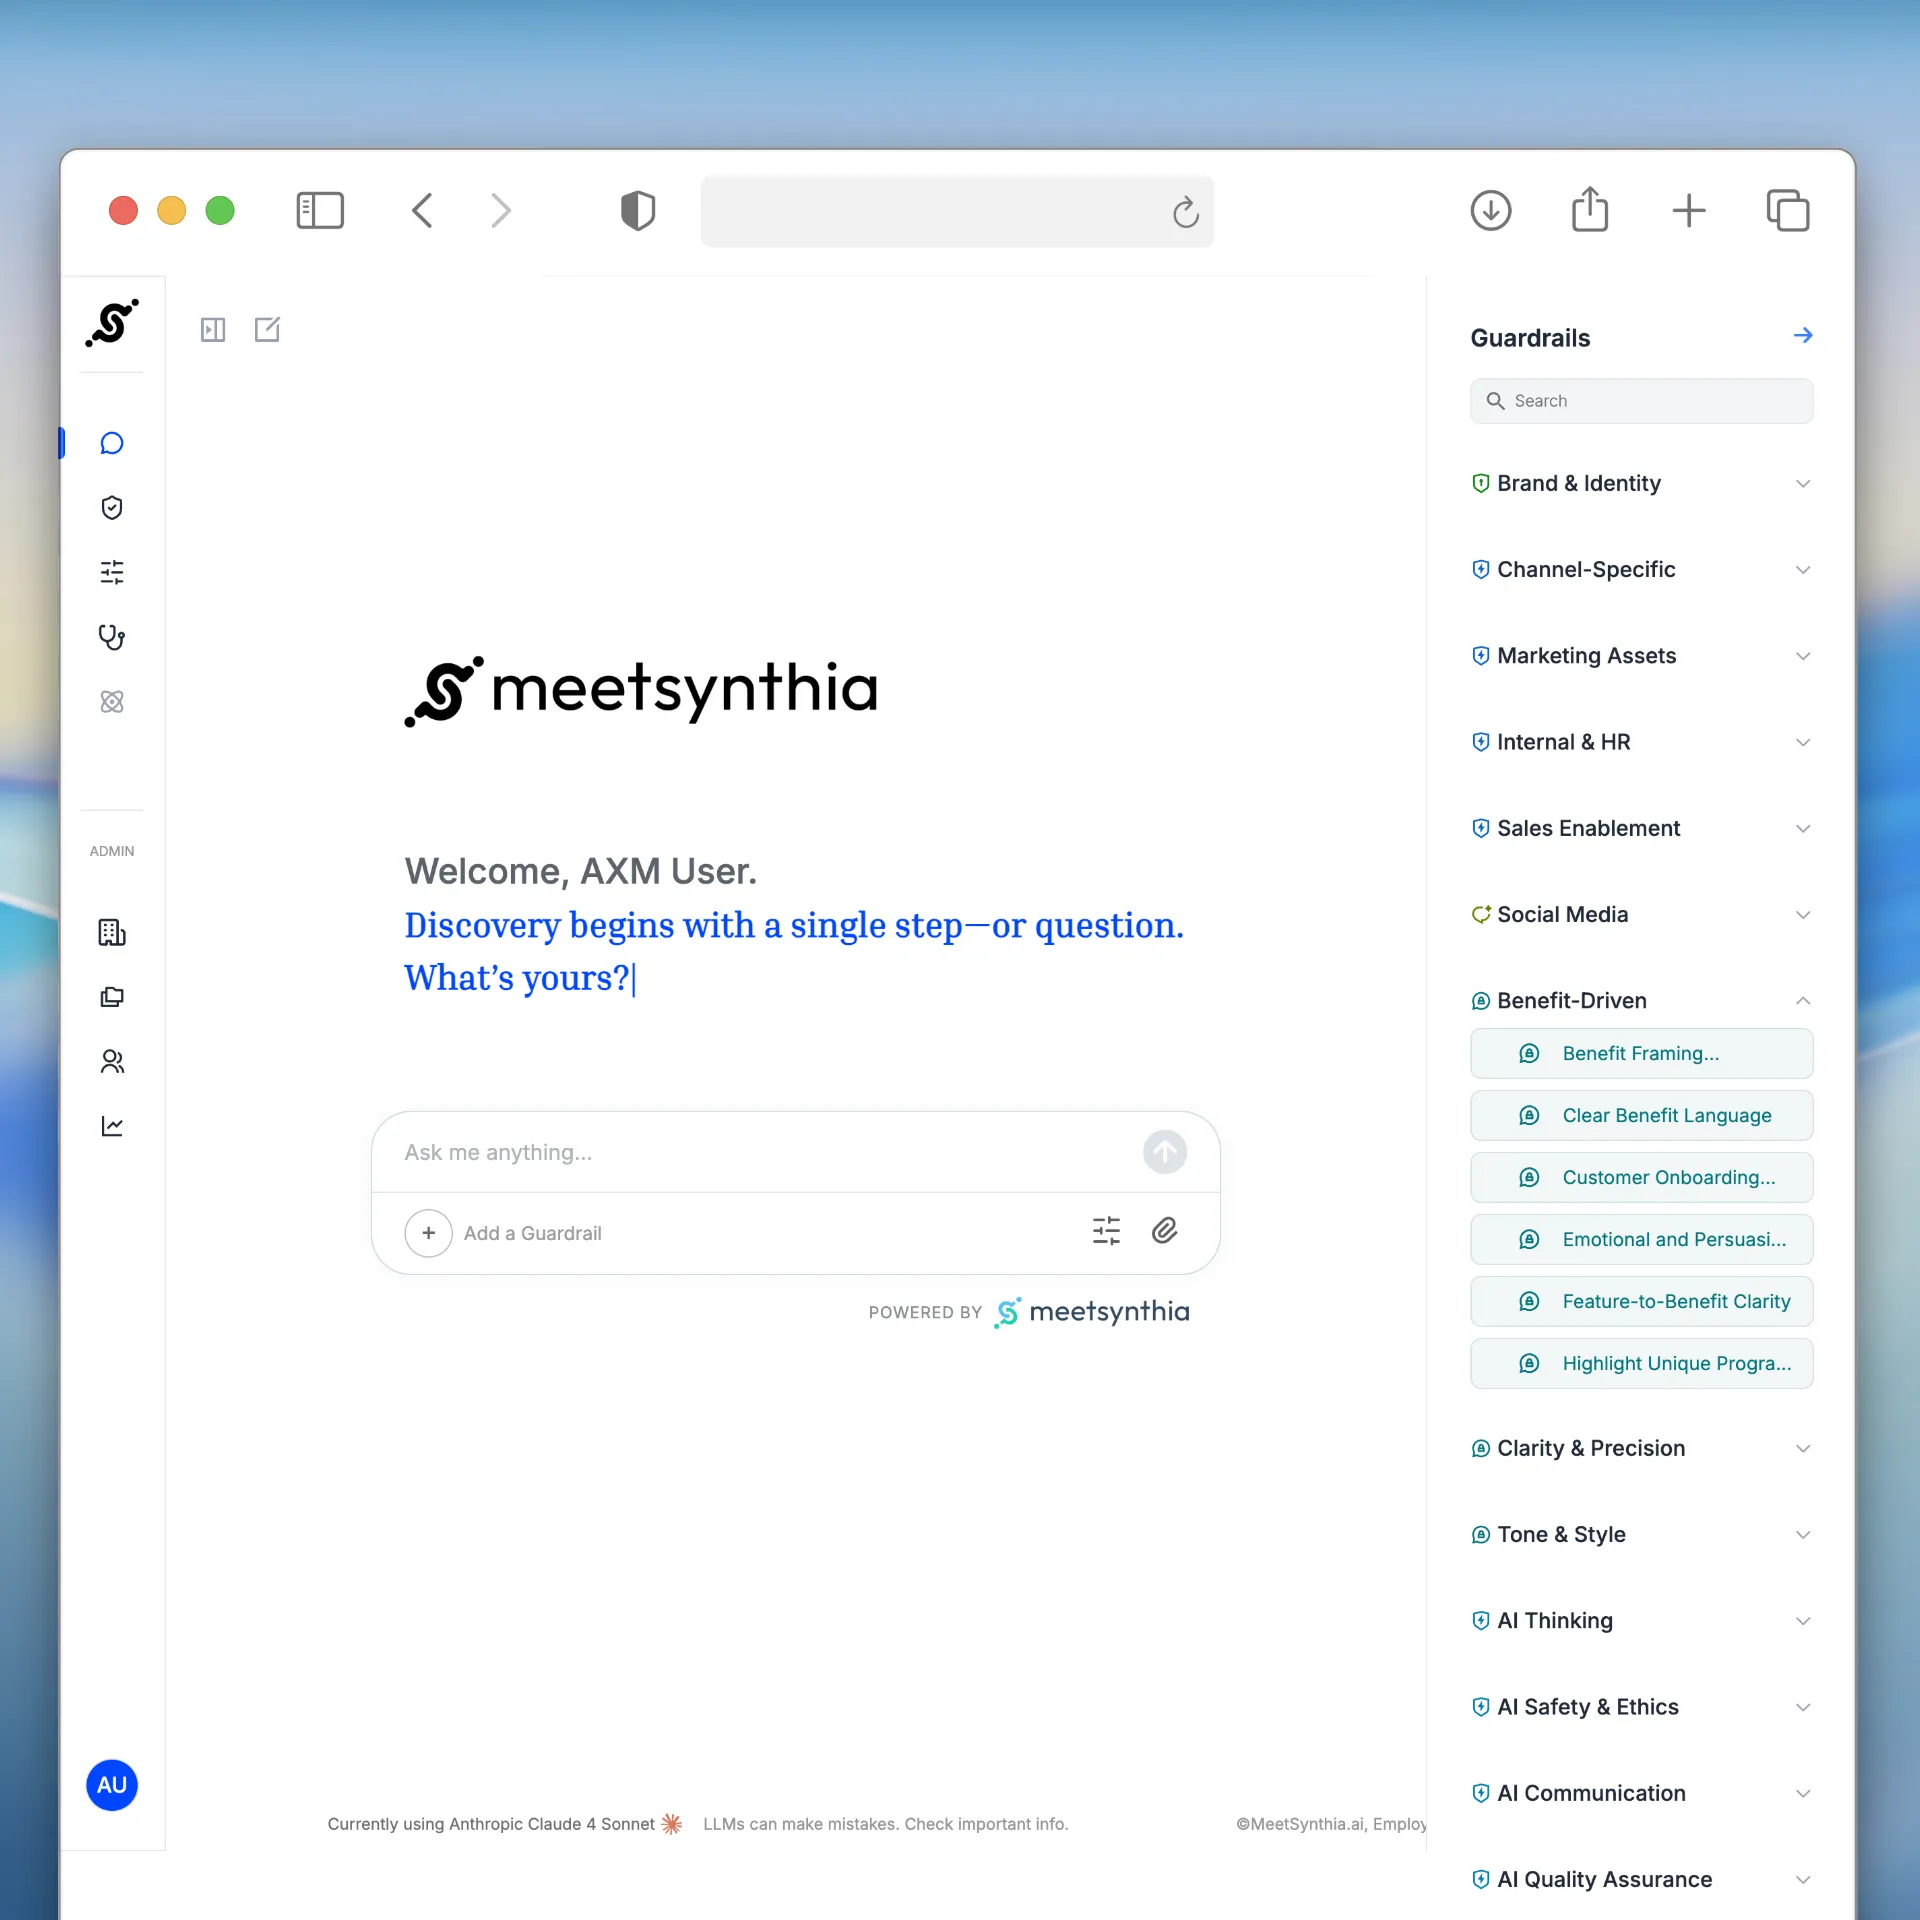The image size is (1920, 1920).
Task: Open the settings sliders icon in sidebar
Action: (112, 572)
